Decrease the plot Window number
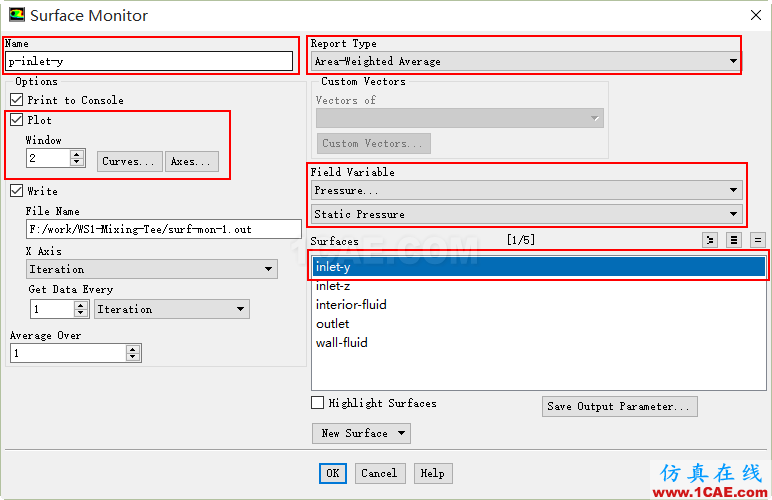This screenshot has width=772, height=500. click(77, 162)
